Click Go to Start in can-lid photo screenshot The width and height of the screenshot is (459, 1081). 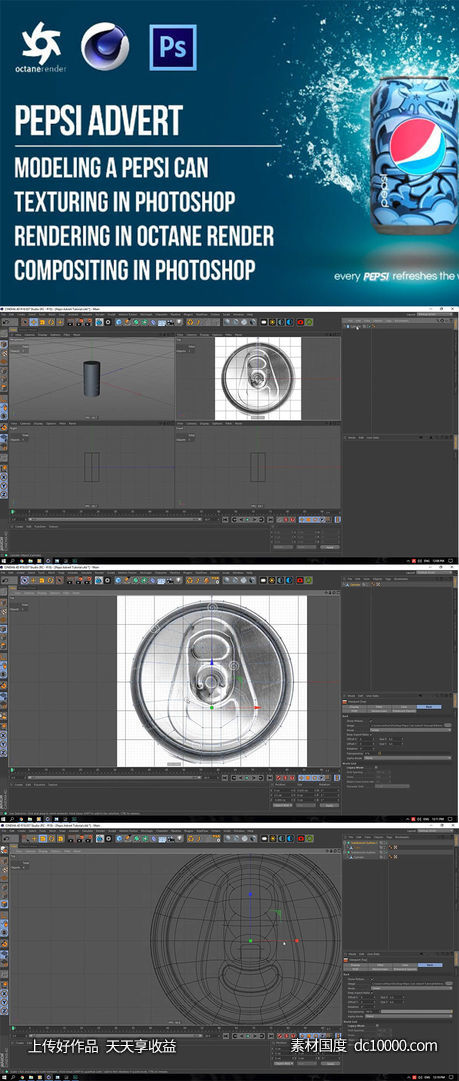[225, 778]
